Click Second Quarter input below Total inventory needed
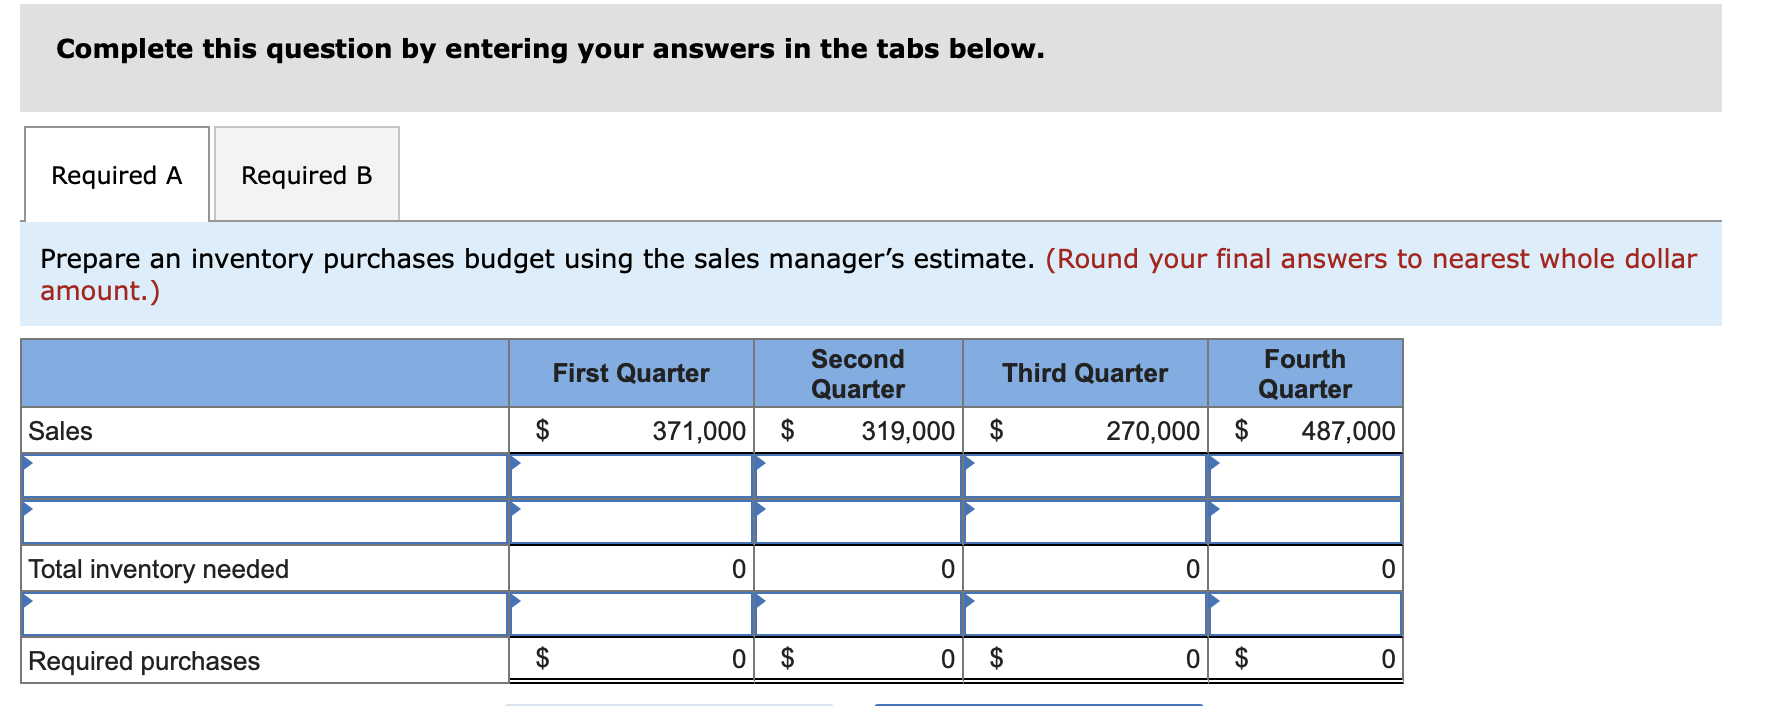The width and height of the screenshot is (1772, 706). pyautogui.click(x=858, y=614)
